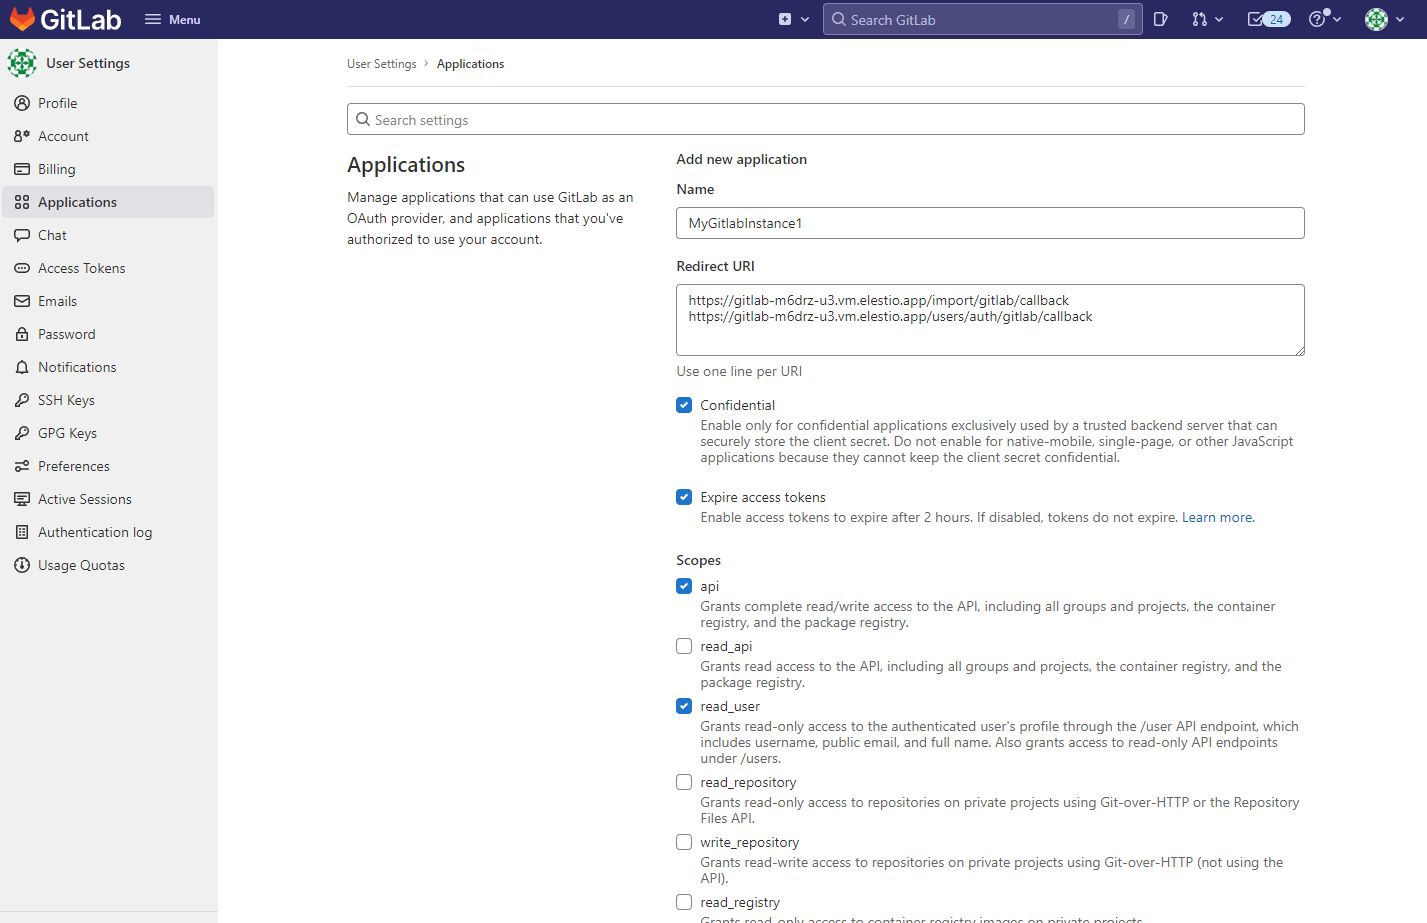
Task: Uncheck the Confidential checkbox
Action: (x=683, y=404)
